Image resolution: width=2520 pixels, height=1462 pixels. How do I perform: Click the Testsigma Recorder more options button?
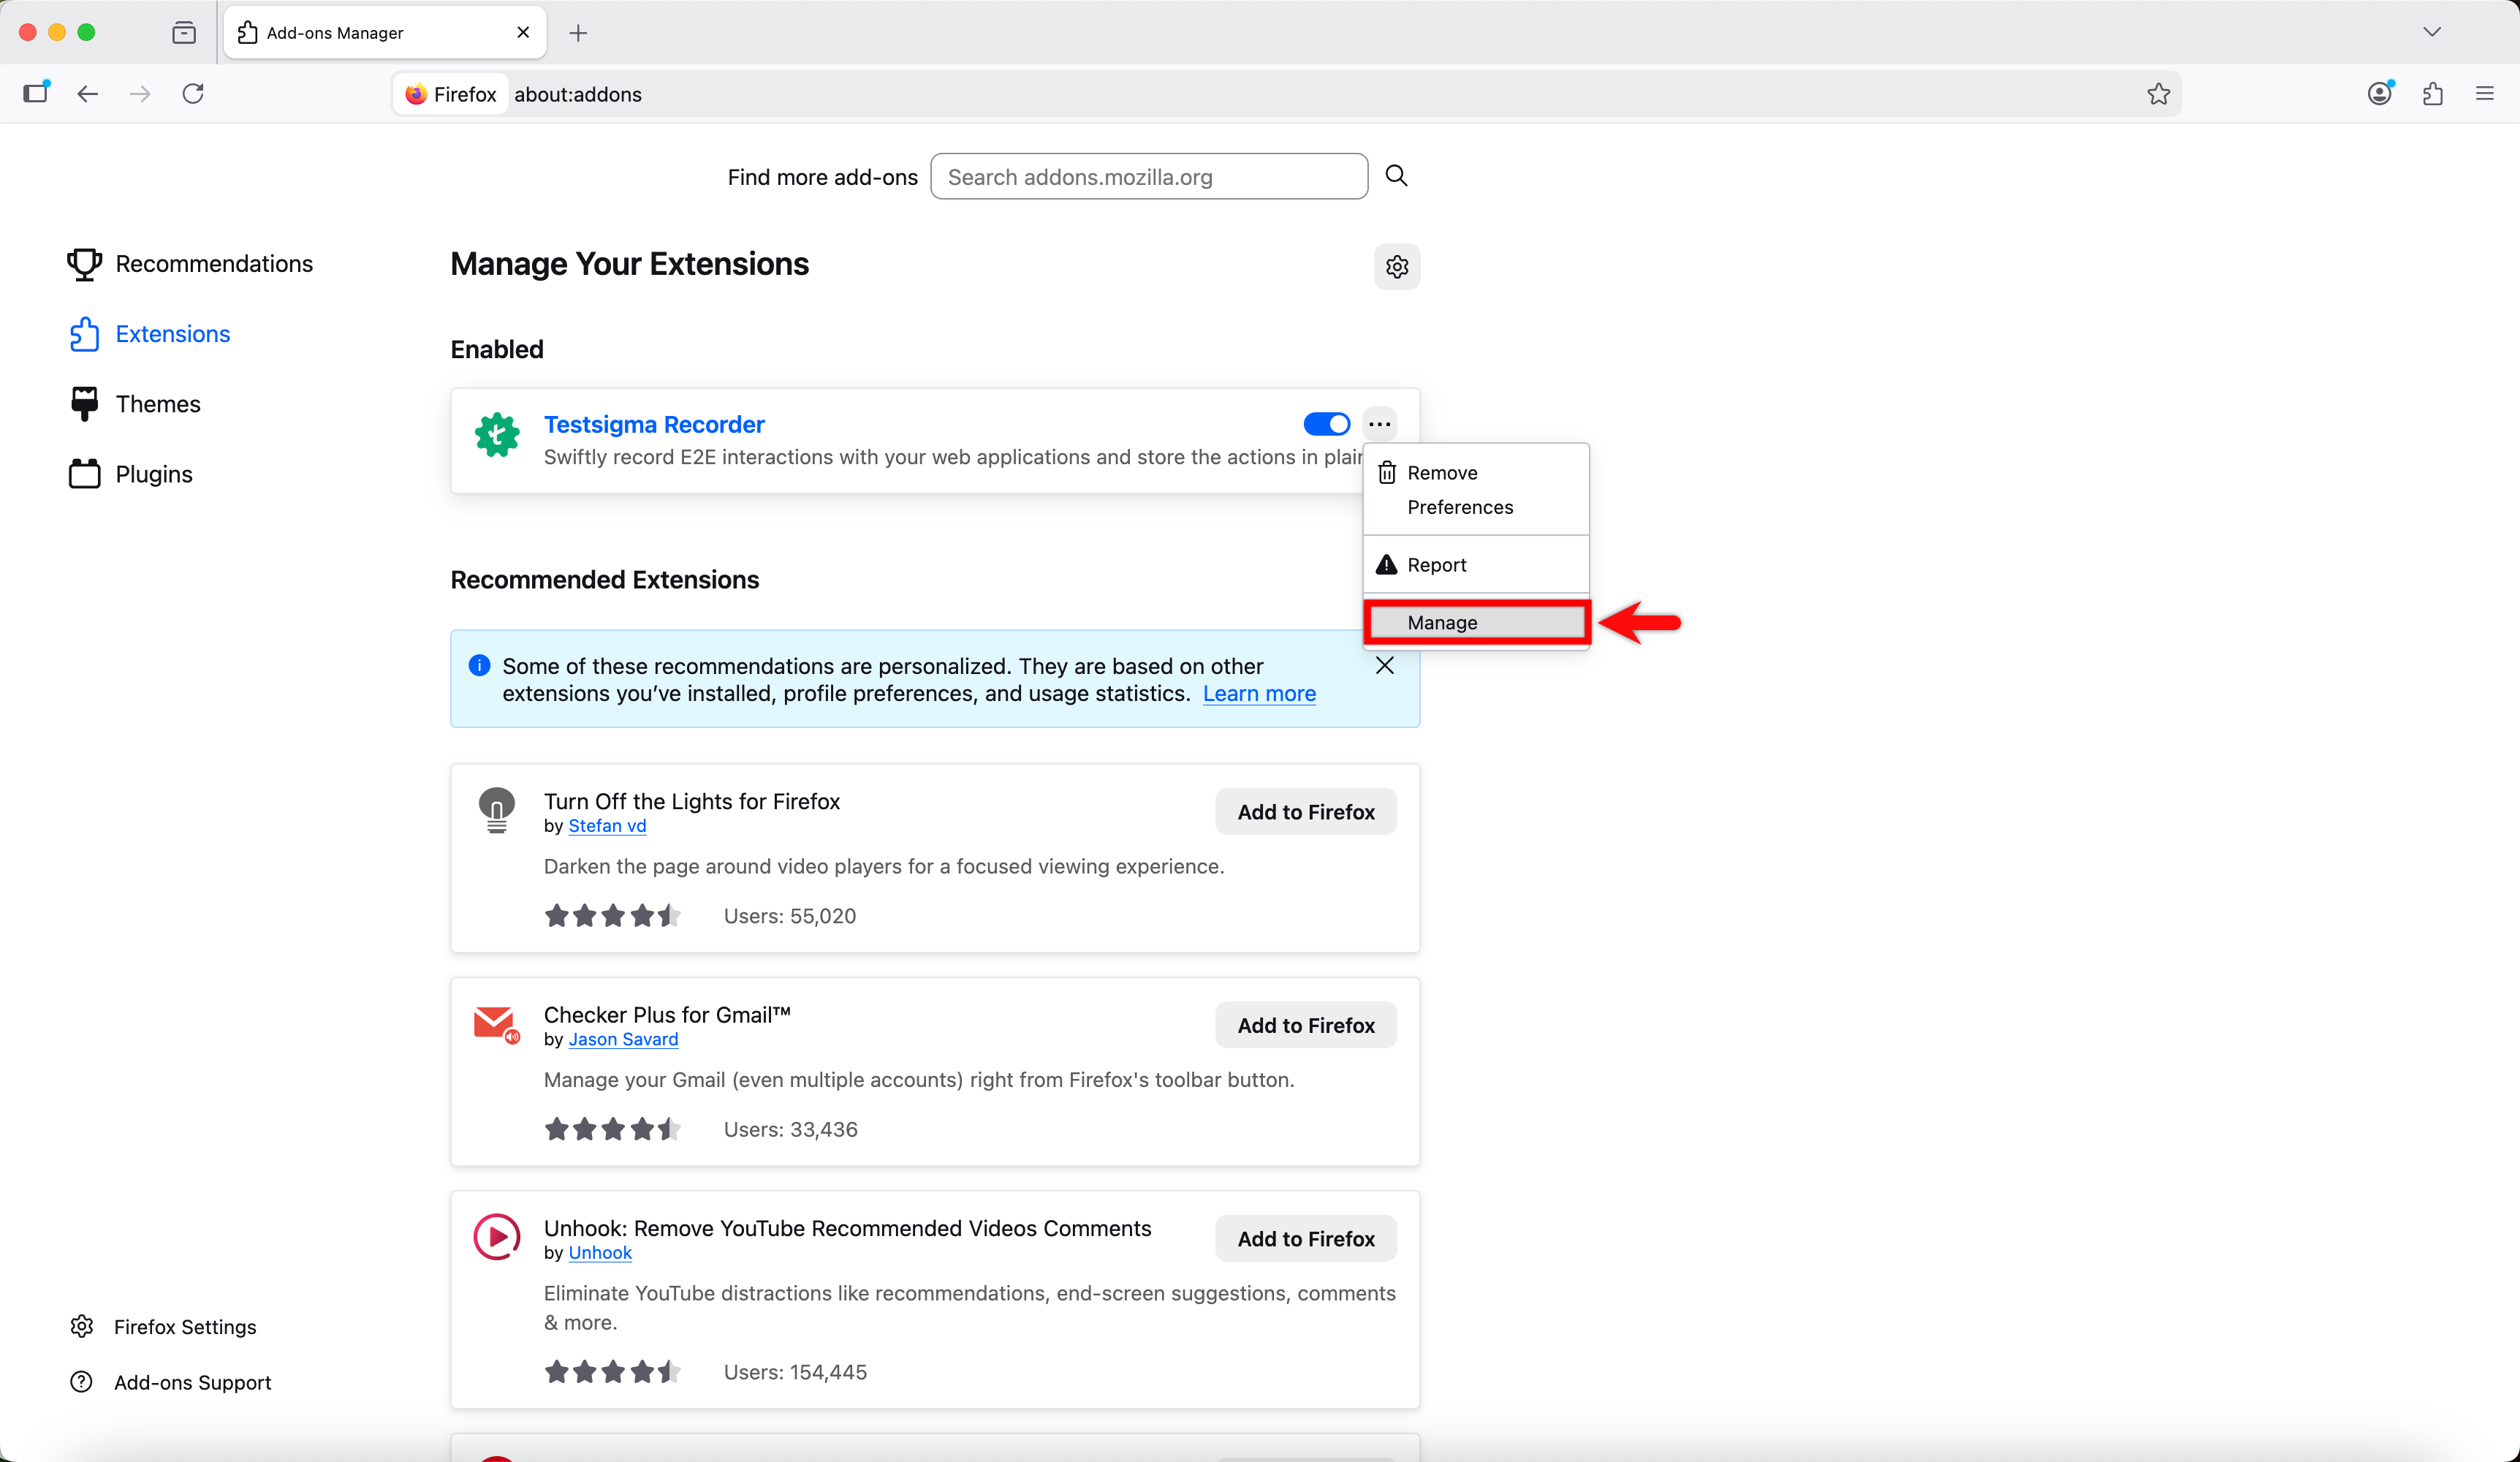(x=1380, y=424)
